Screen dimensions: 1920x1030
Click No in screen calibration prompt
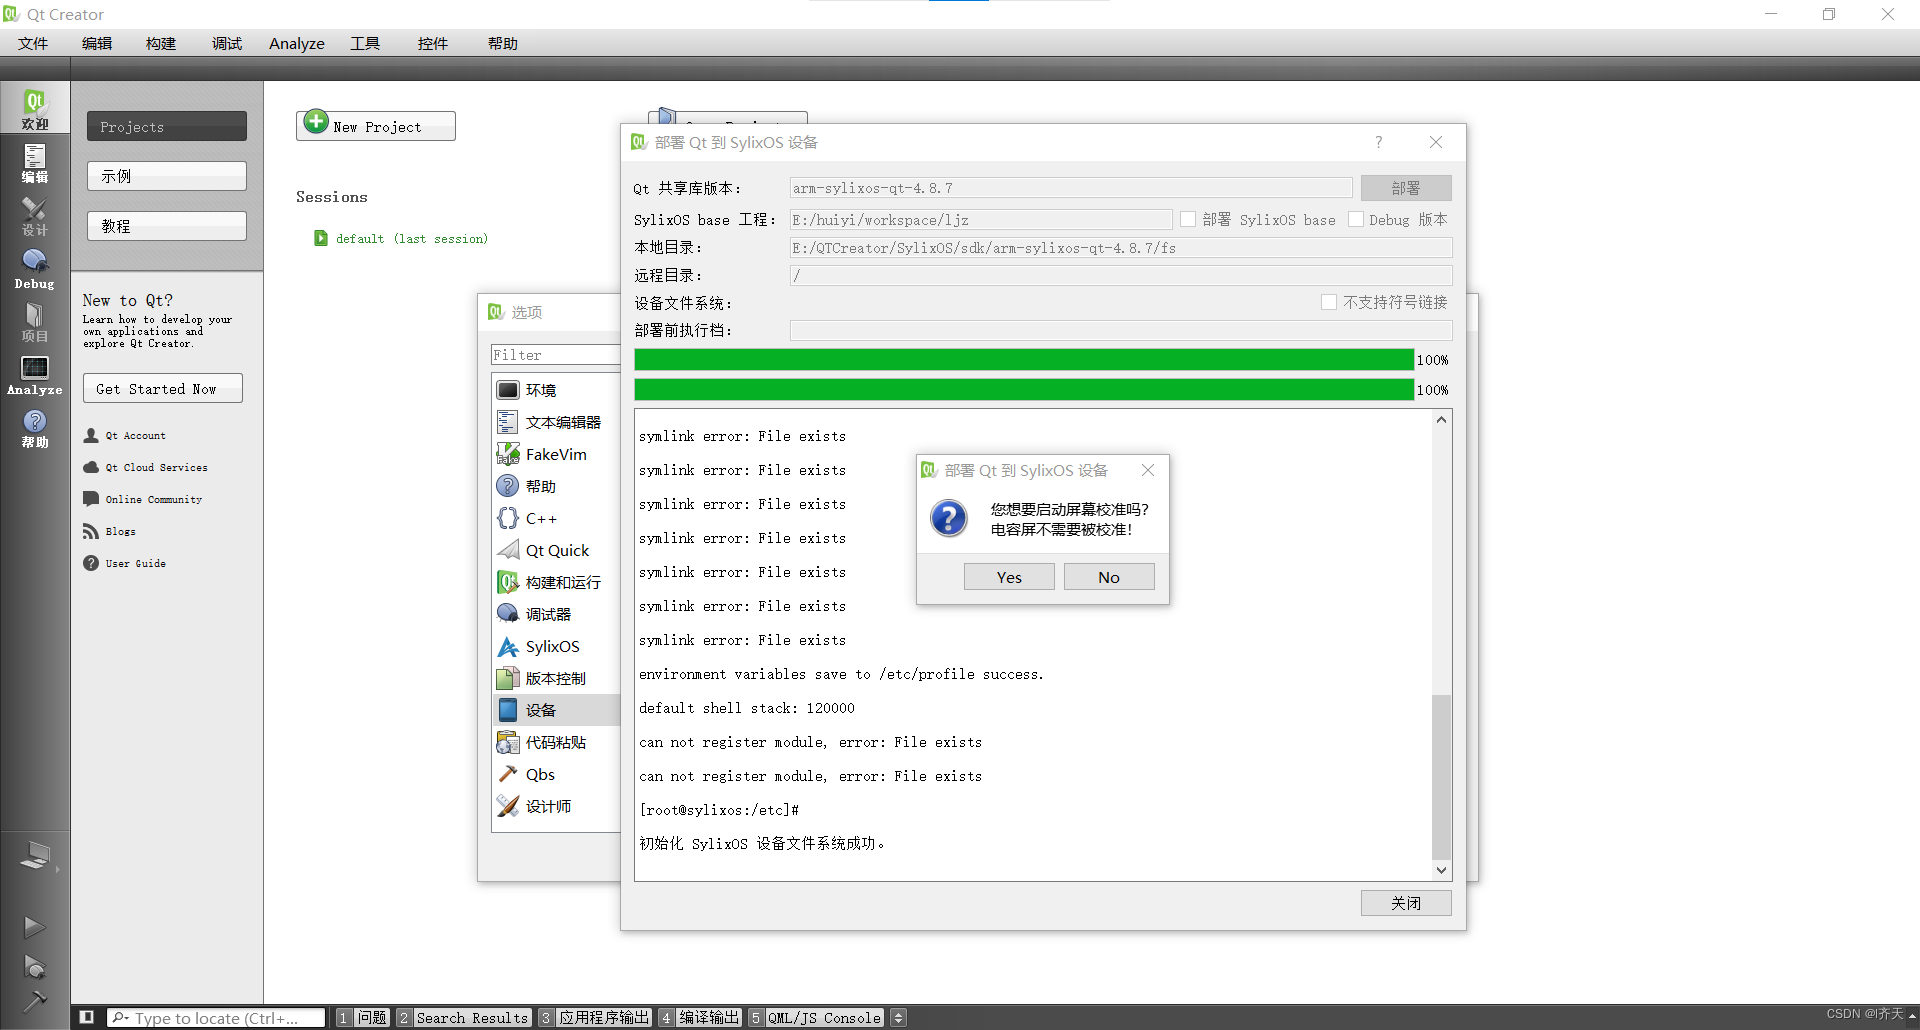[1109, 577]
